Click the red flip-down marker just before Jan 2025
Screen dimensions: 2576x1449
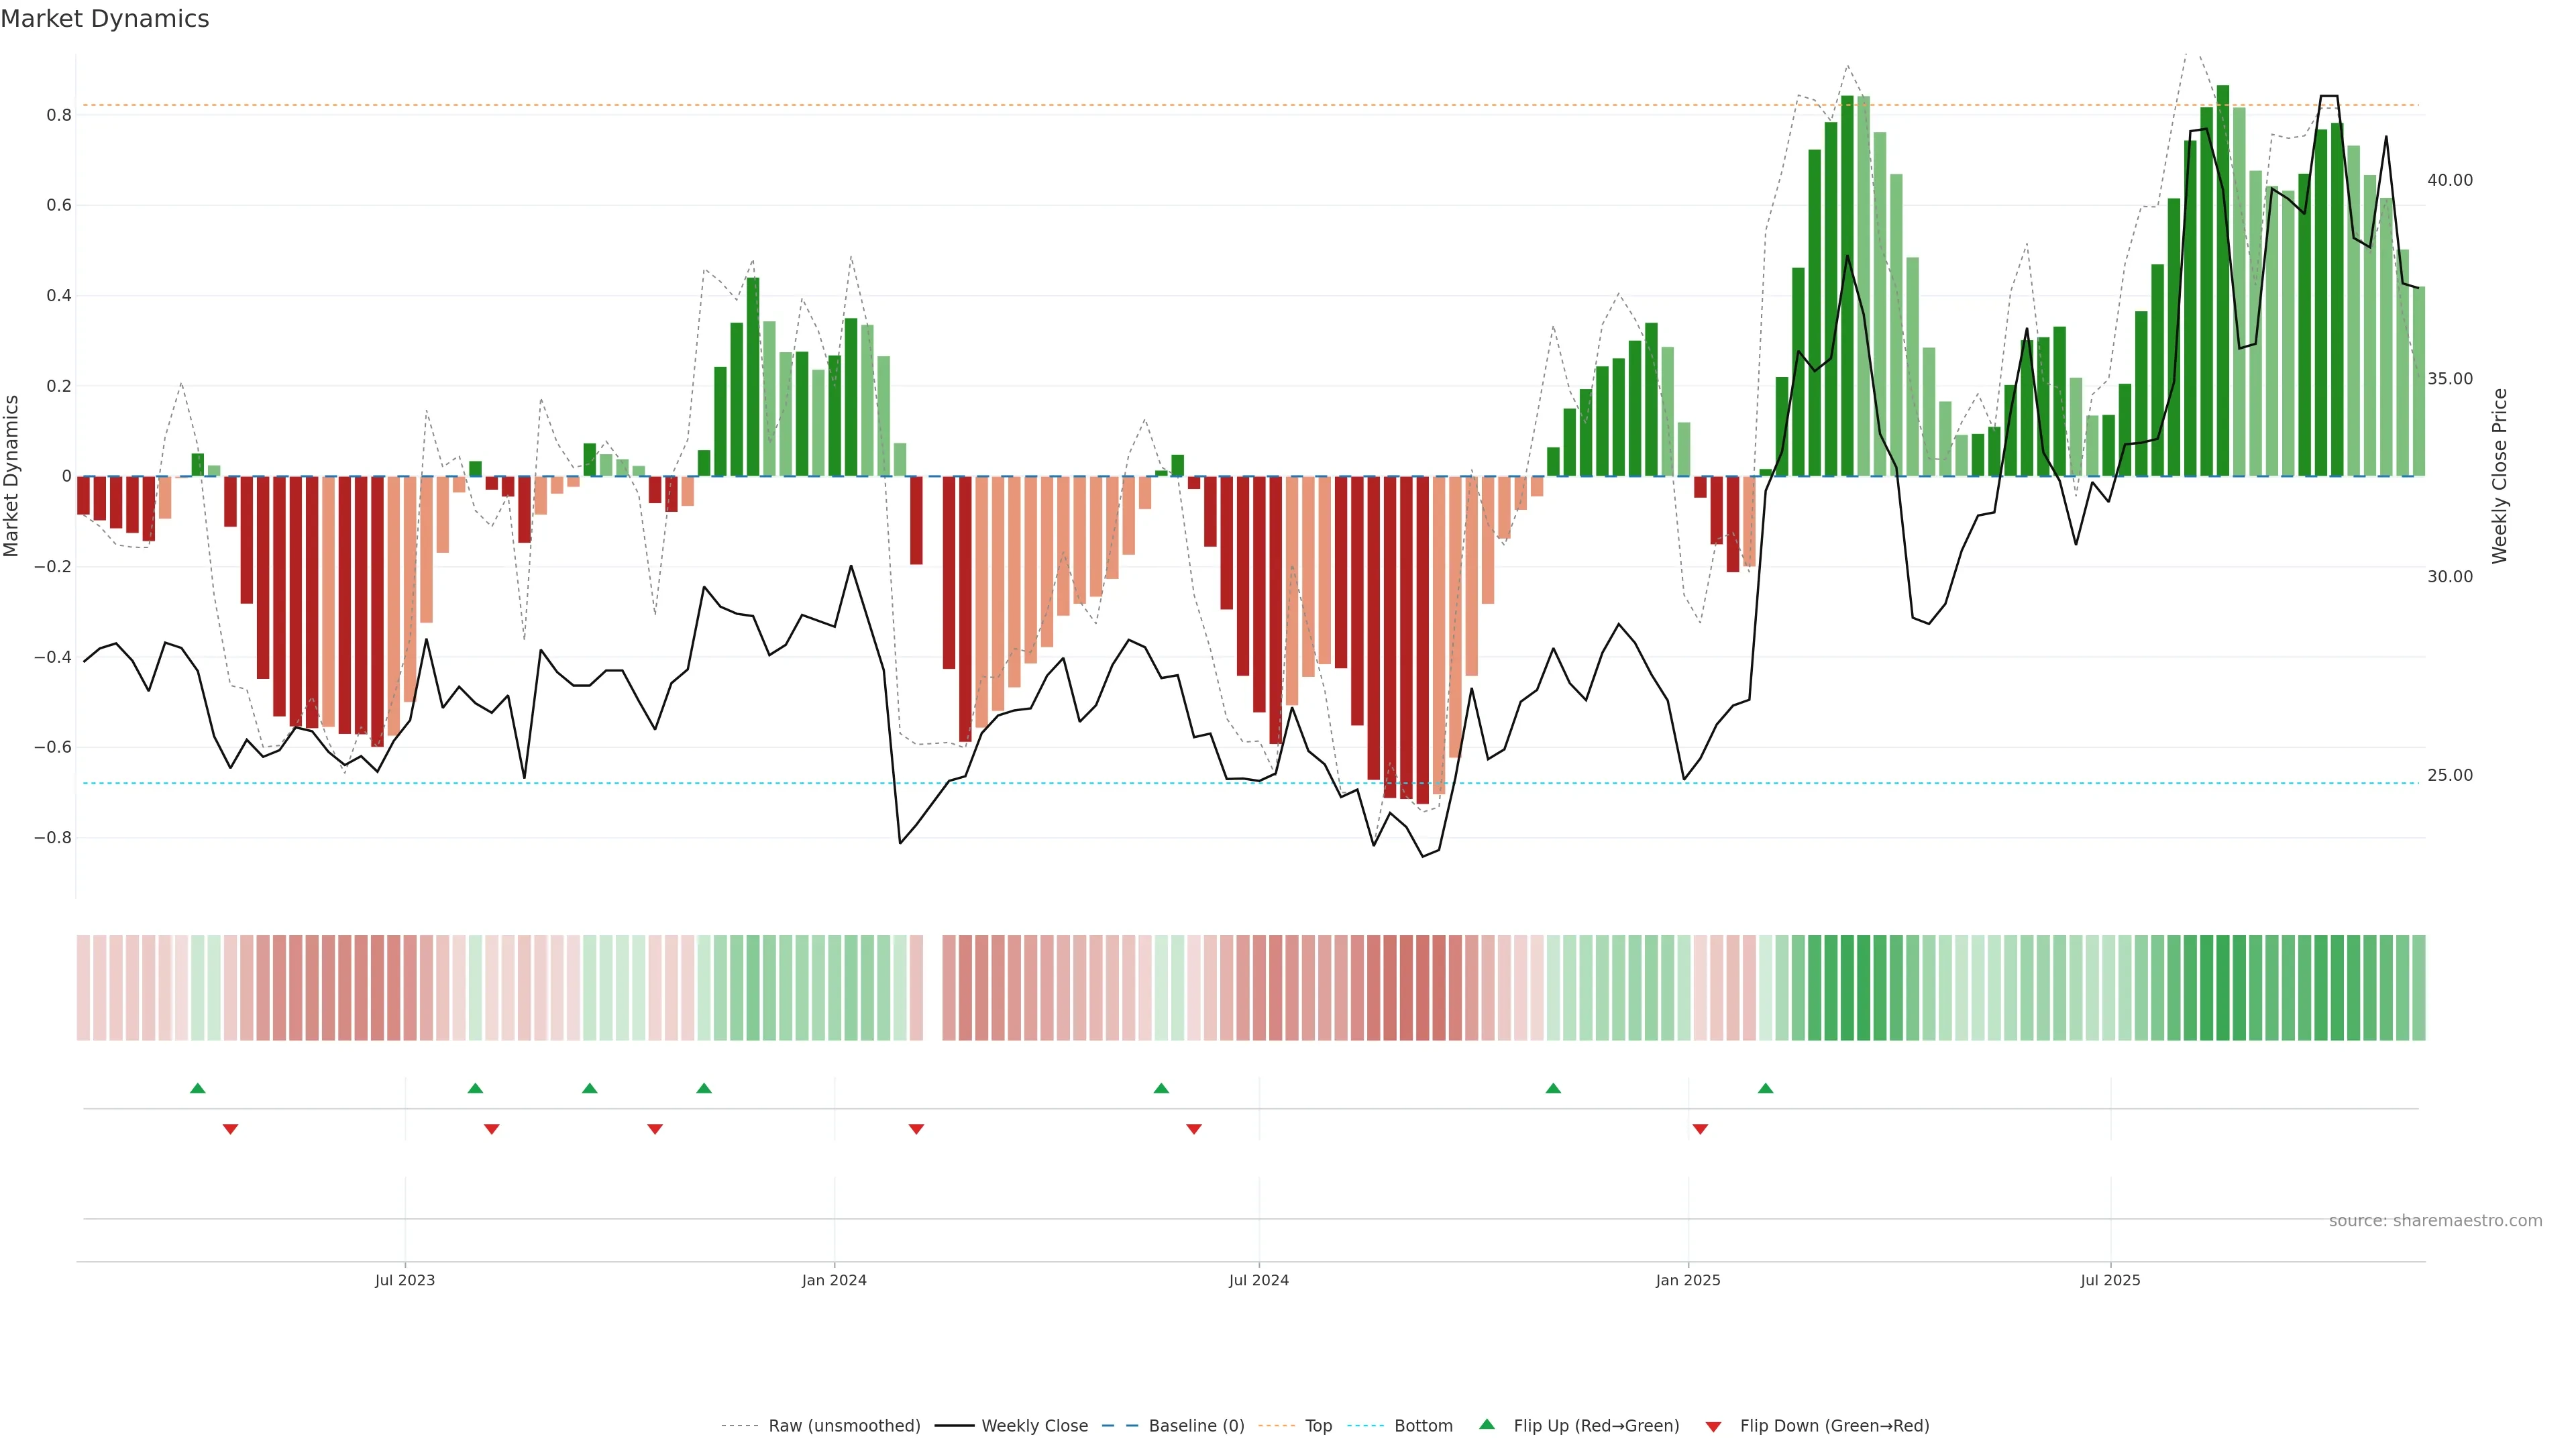point(1700,1129)
